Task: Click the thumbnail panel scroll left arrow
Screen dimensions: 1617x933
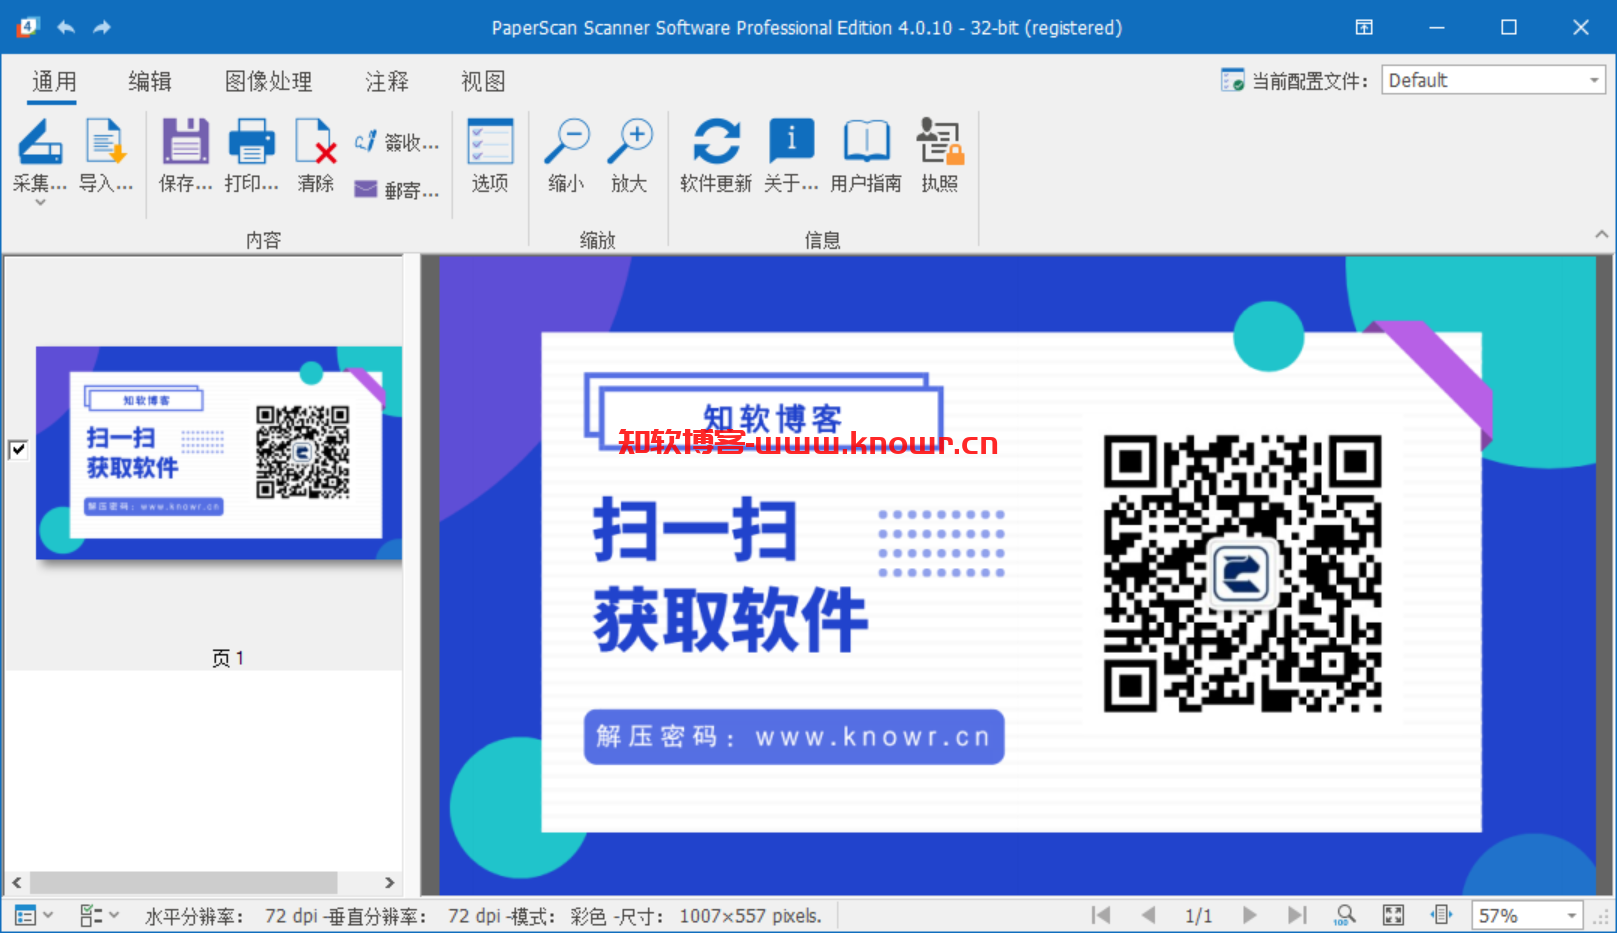Action: pyautogui.click(x=17, y=882)
